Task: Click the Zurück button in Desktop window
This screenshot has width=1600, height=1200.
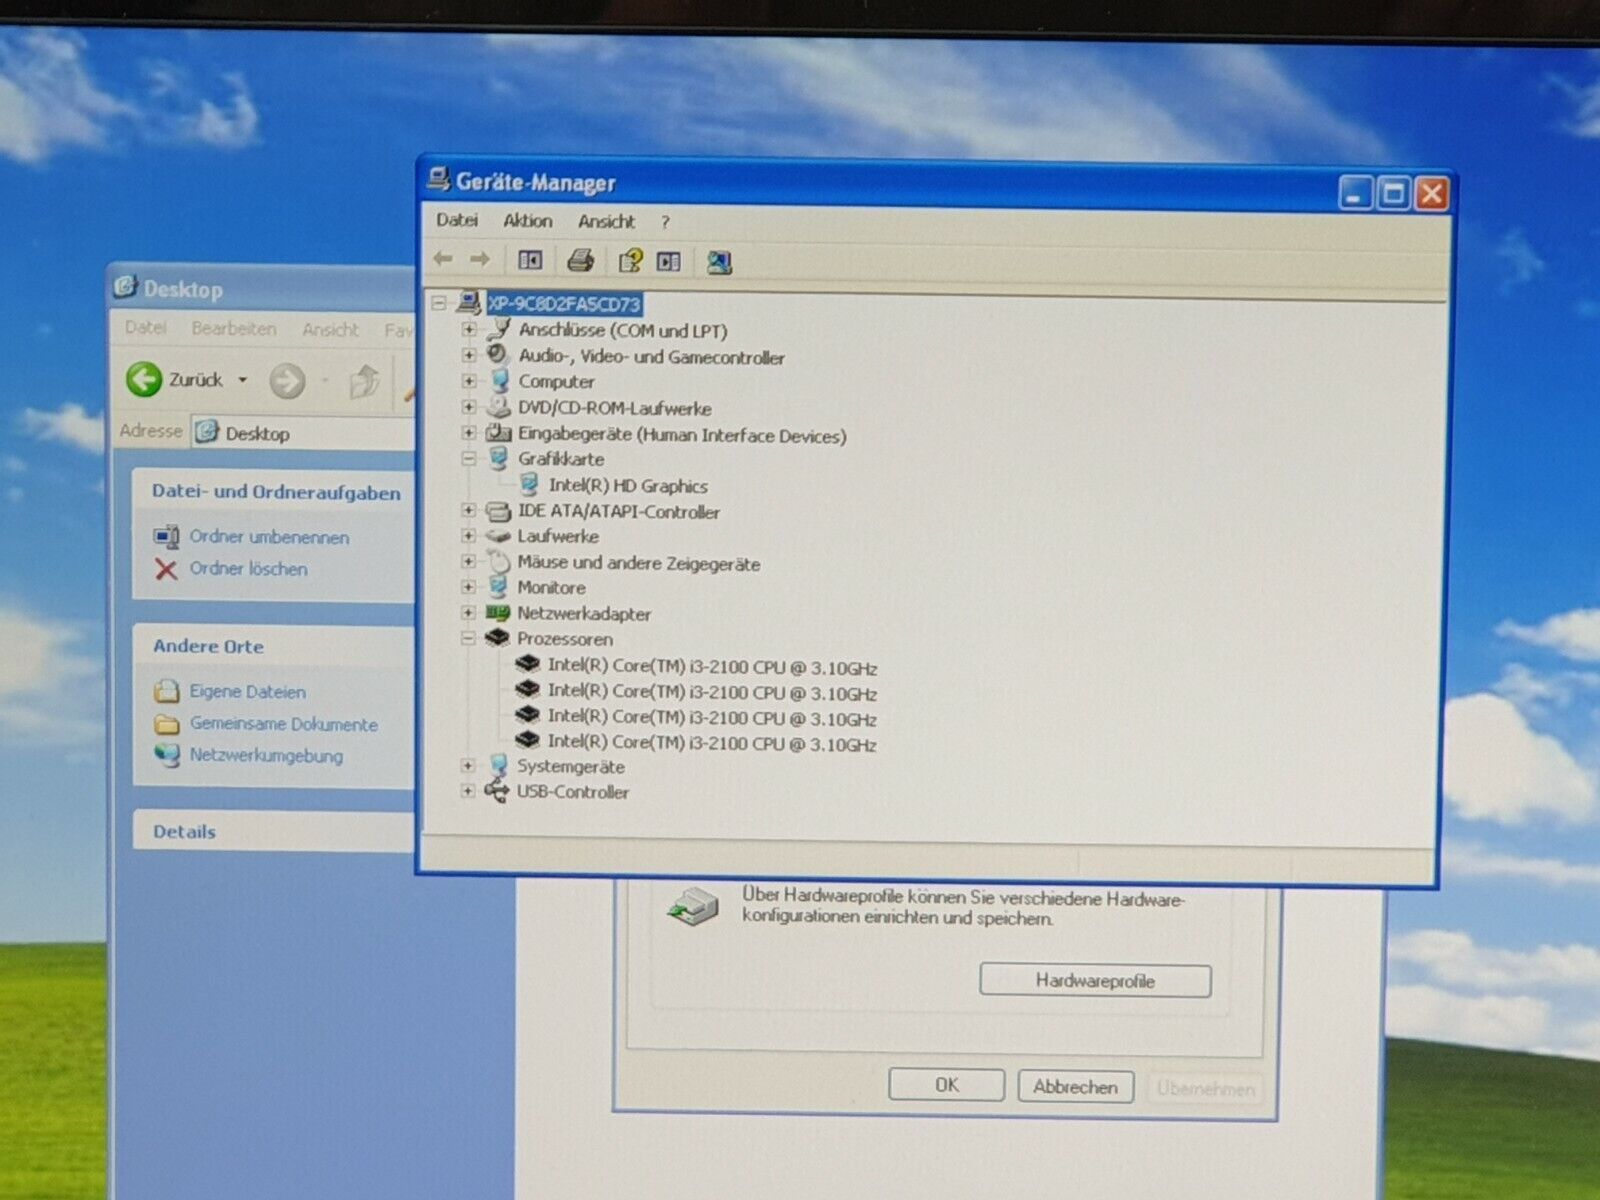Action: [x=175, y=379]
